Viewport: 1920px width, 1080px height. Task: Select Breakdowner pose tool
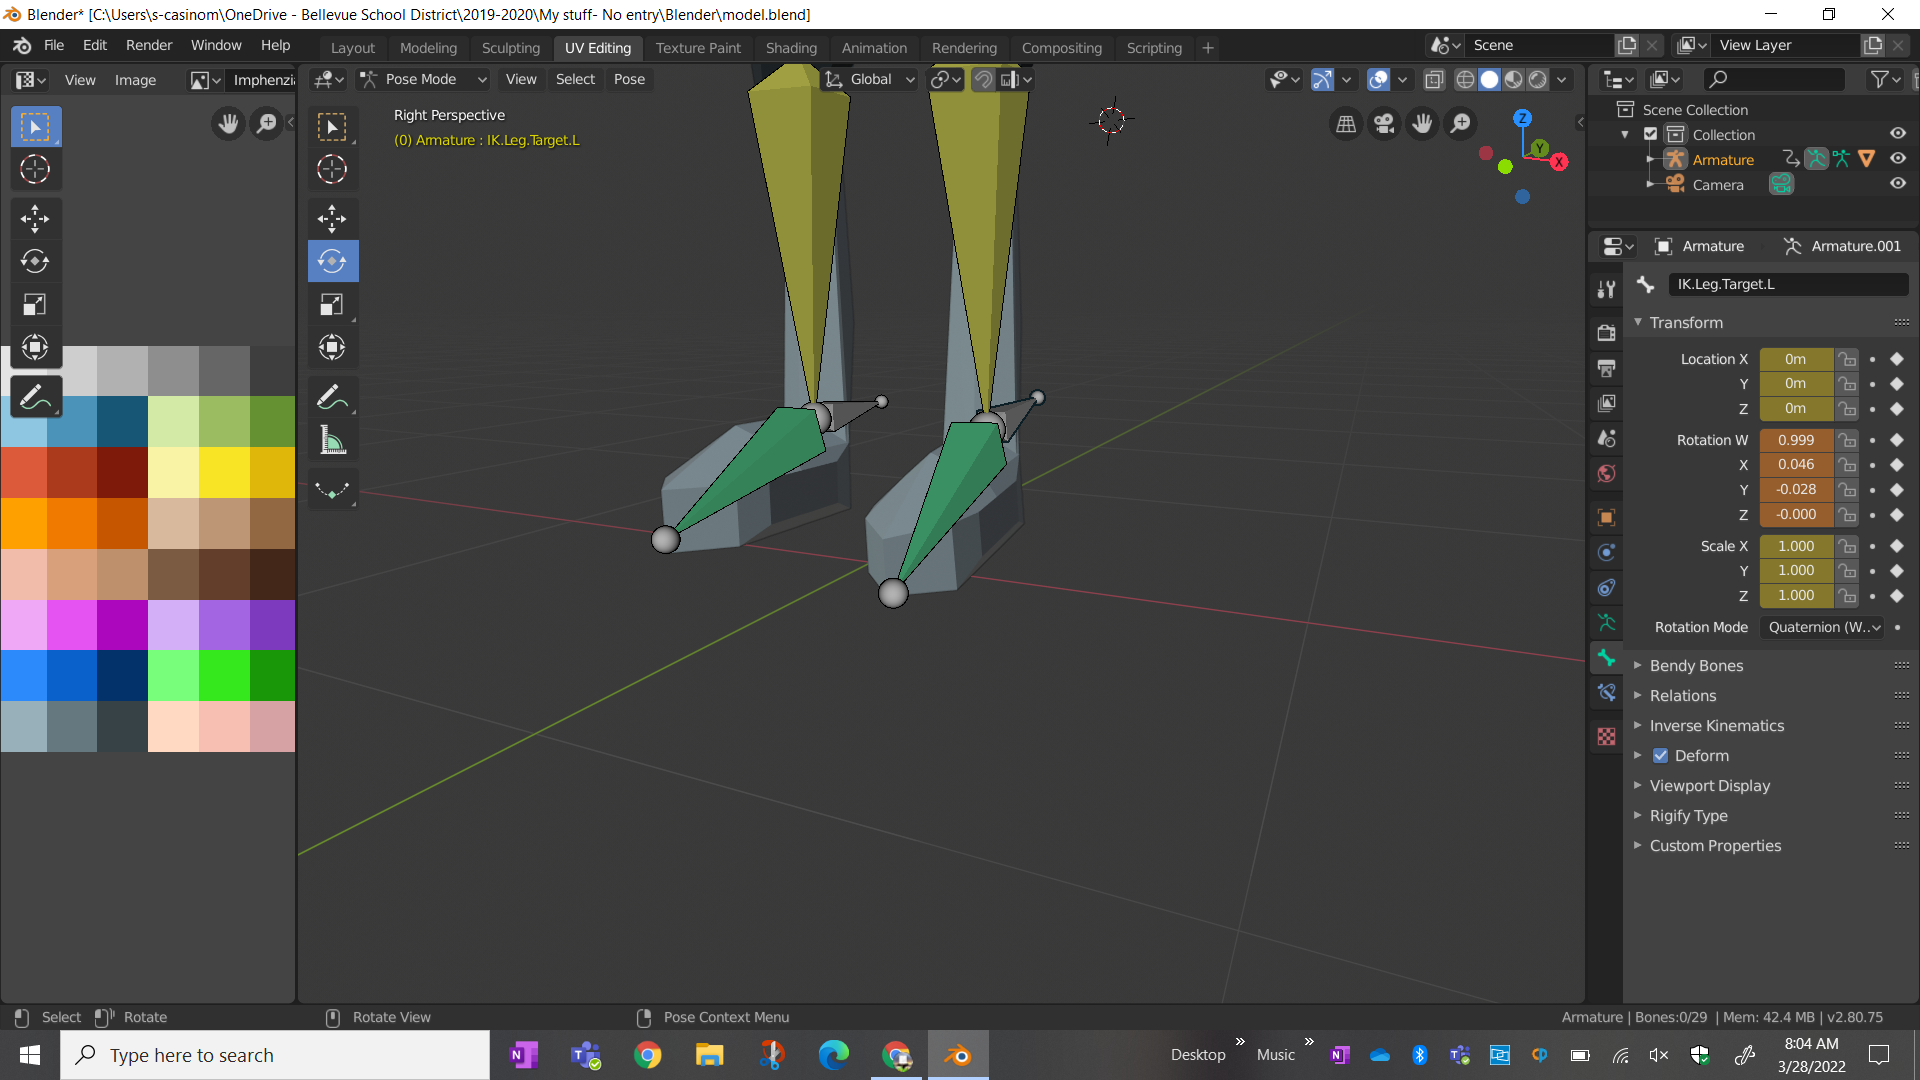tap(332, 489)
